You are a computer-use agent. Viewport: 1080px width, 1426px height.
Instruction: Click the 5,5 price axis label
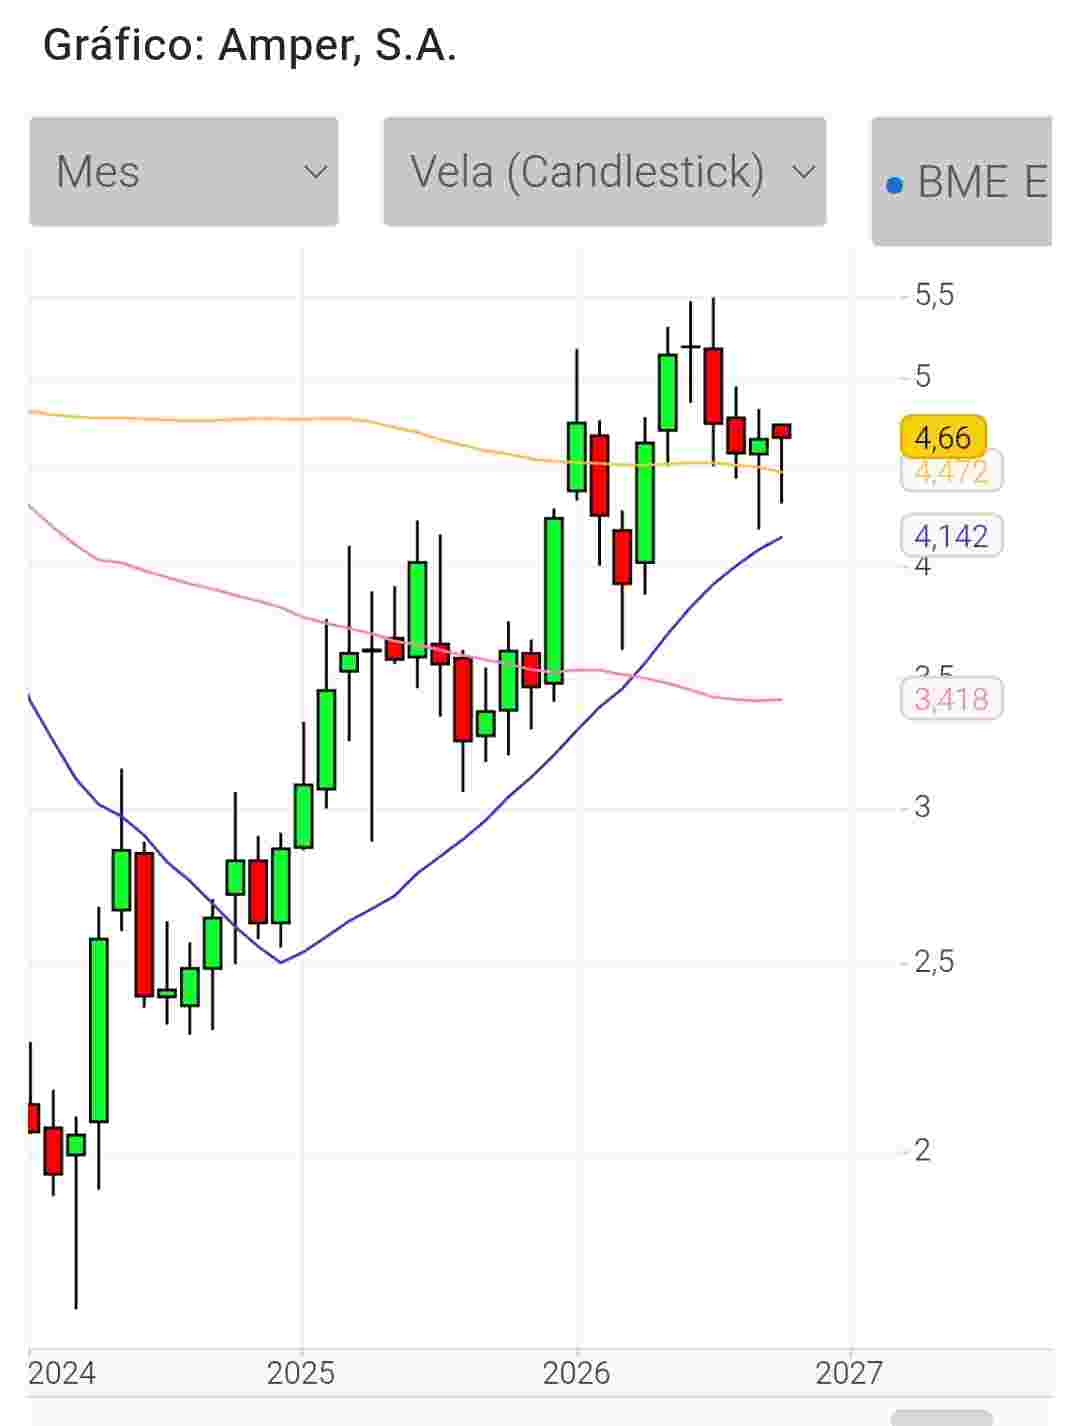point(934,295)
